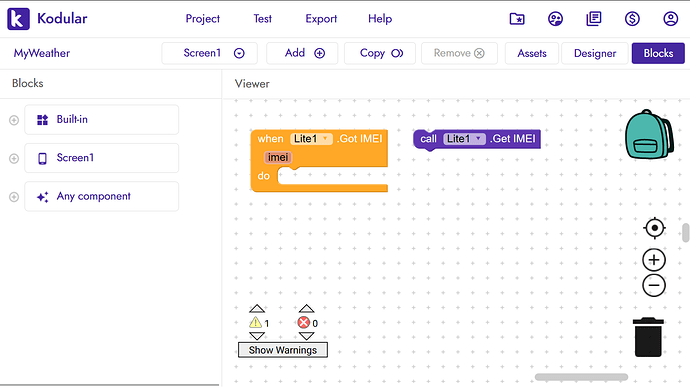The image size is (690, 388).
Task: Center workspace with the target icon
Action: (x=654, y=228)
